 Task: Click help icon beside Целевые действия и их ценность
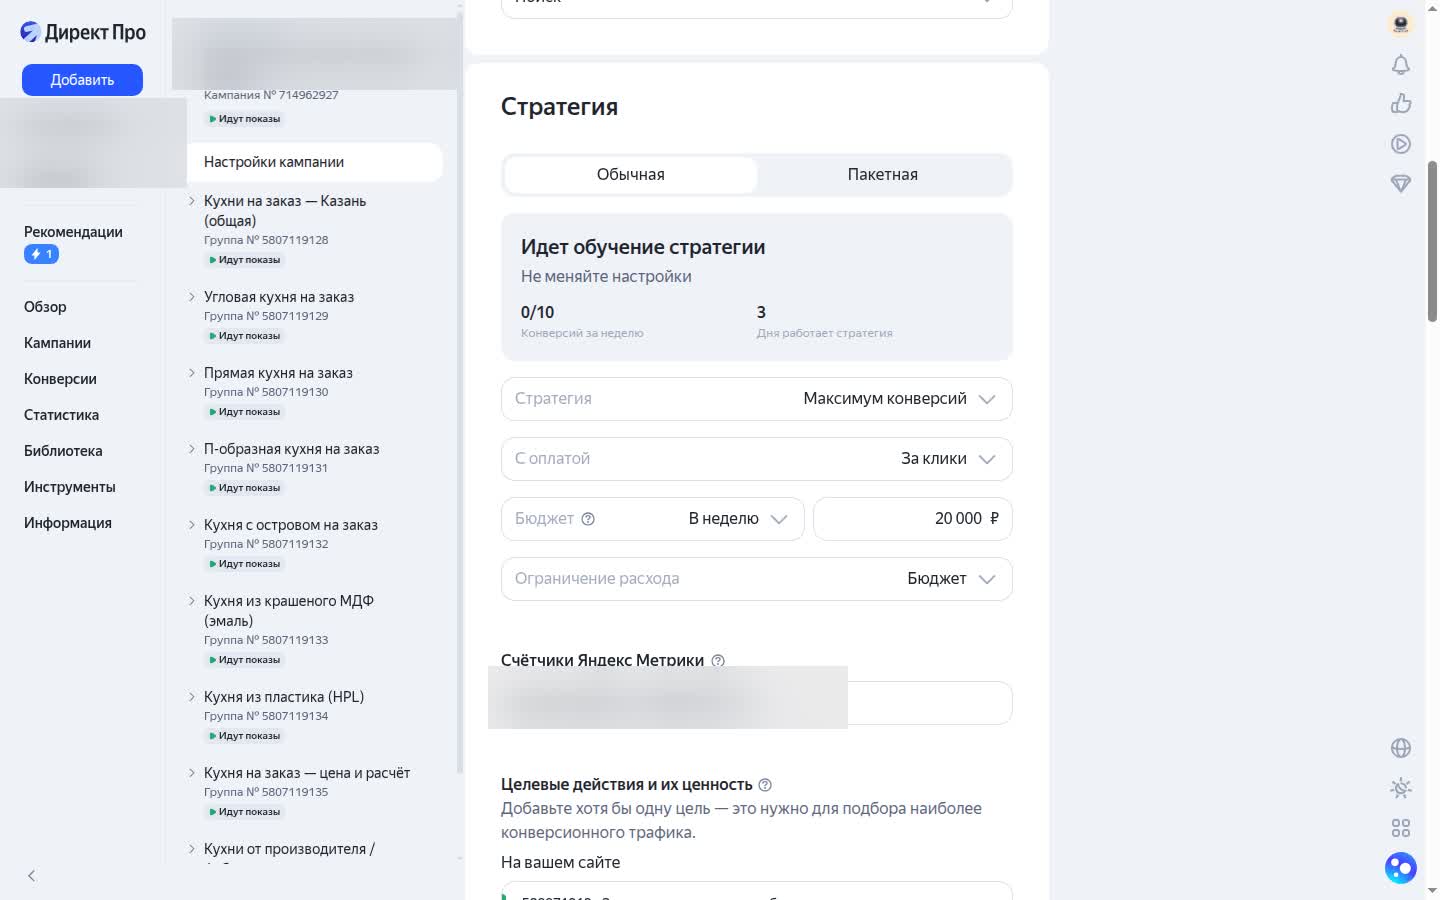tap(765, 785)
